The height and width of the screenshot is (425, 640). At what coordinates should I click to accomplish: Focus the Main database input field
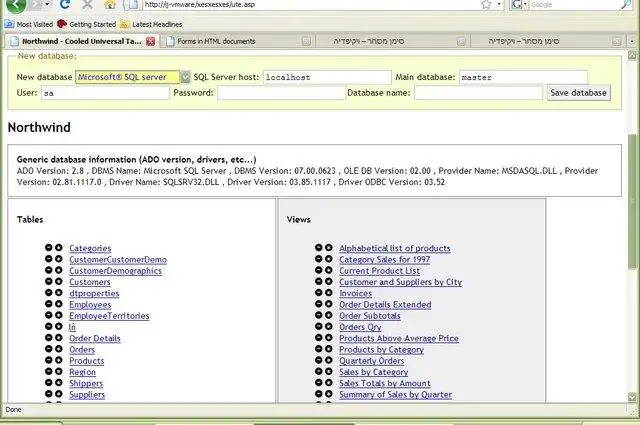coord(523,77)
